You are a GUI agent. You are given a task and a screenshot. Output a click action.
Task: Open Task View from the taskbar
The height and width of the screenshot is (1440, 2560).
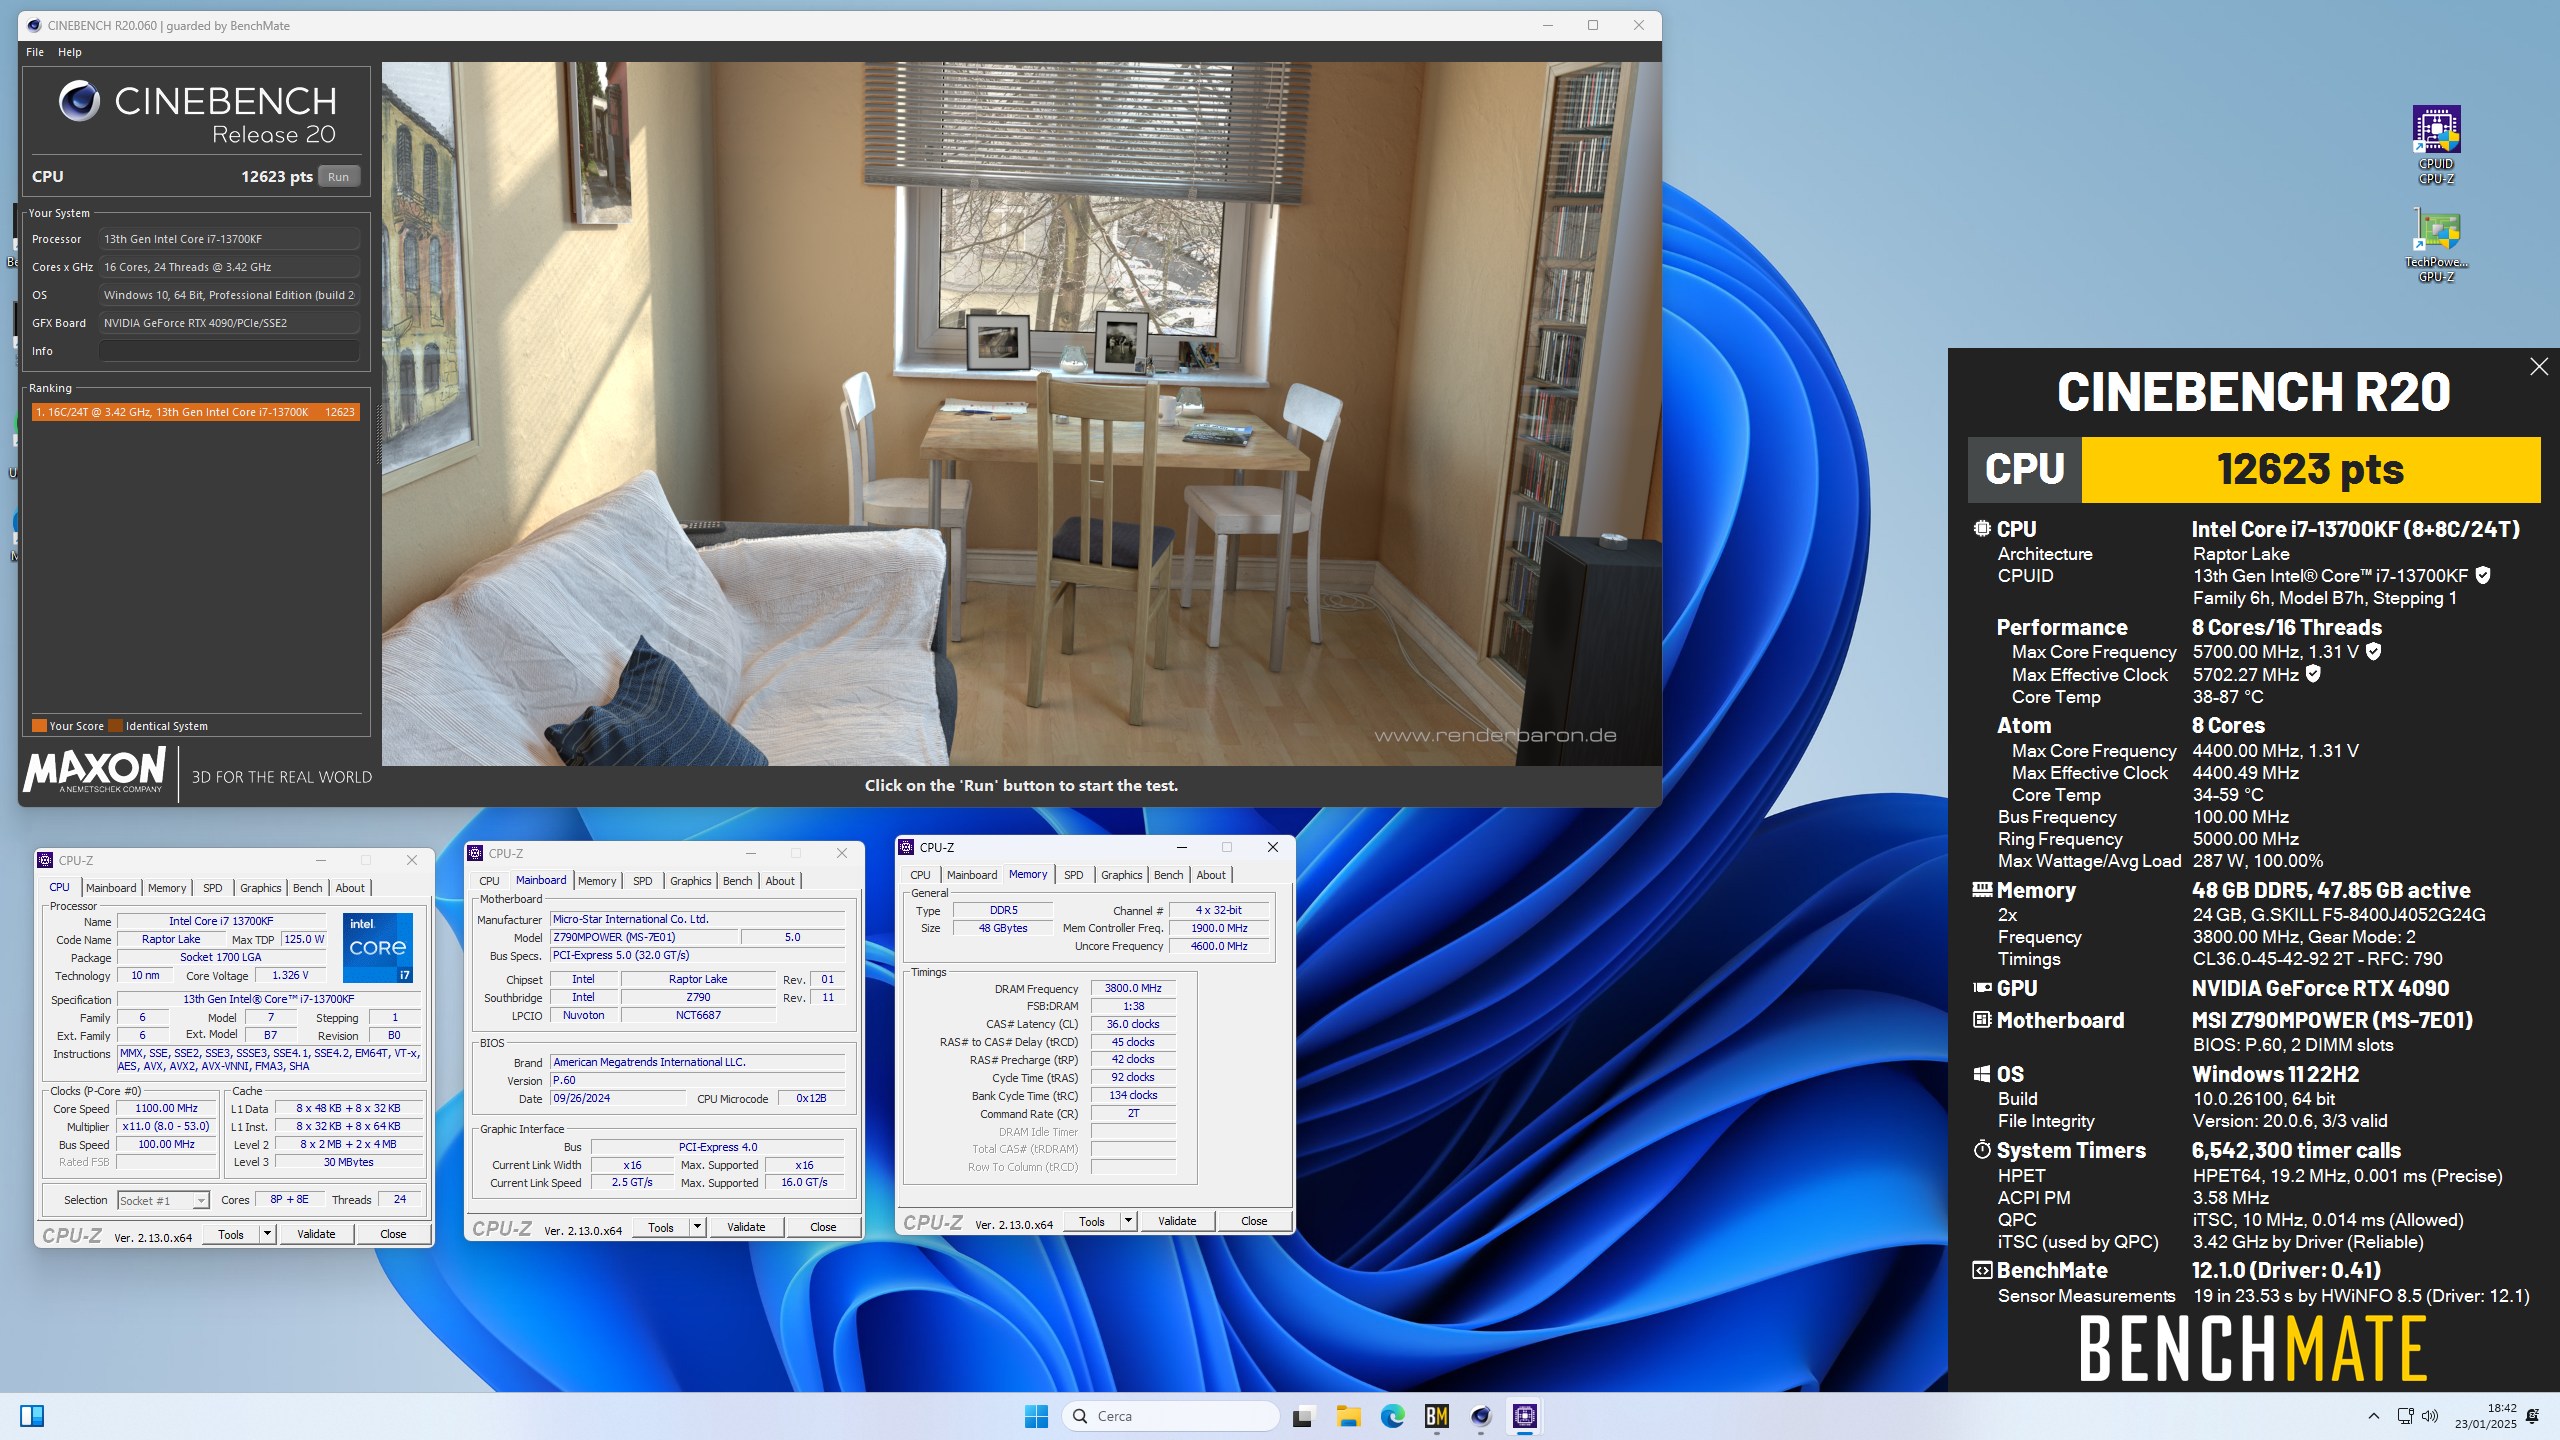pyautogui.click(x=1302, y=1416)
